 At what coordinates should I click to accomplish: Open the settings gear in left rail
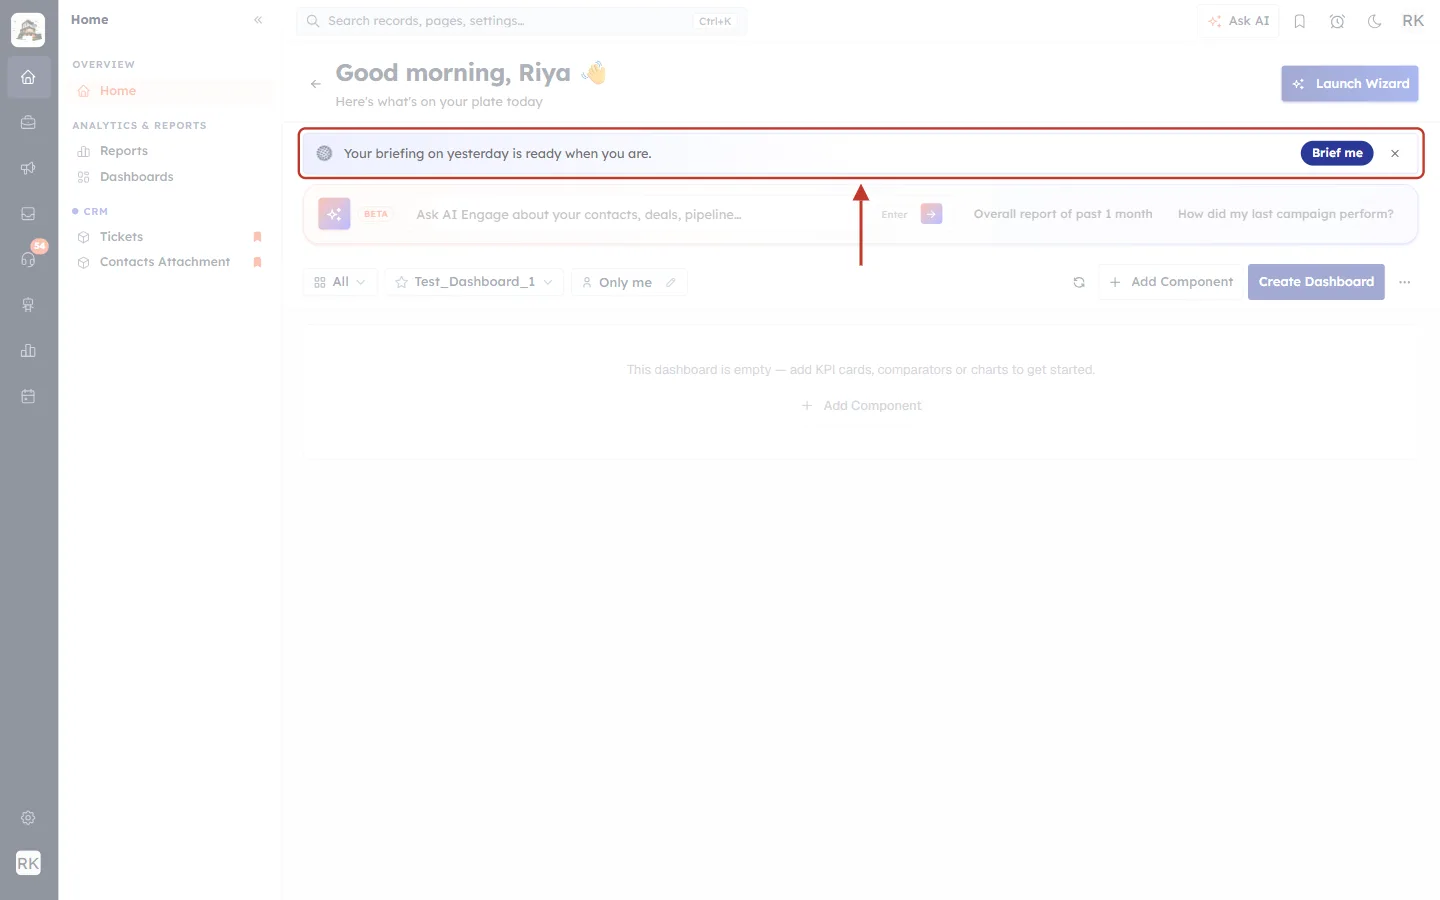[28, 818]
